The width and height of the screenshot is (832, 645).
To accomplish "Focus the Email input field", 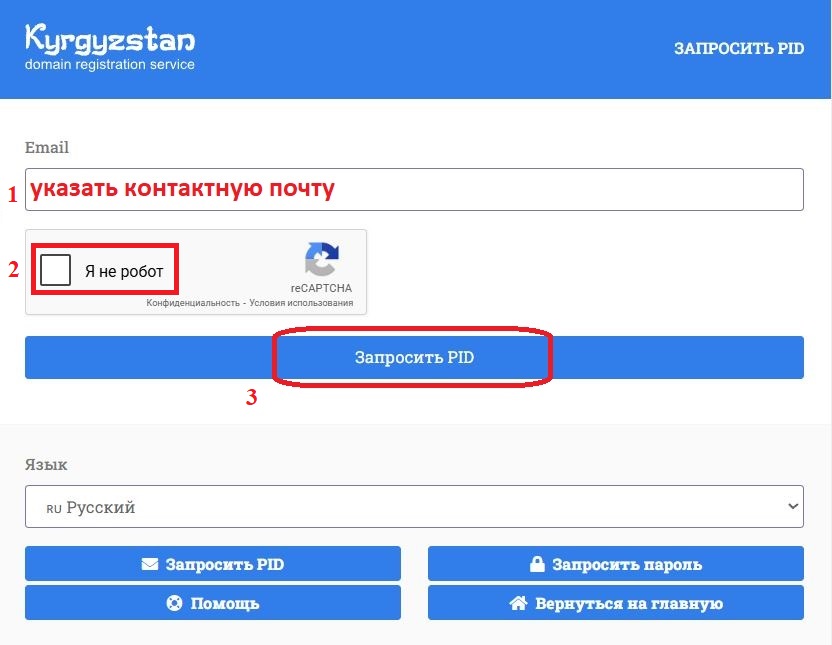I will click(414, 189).
